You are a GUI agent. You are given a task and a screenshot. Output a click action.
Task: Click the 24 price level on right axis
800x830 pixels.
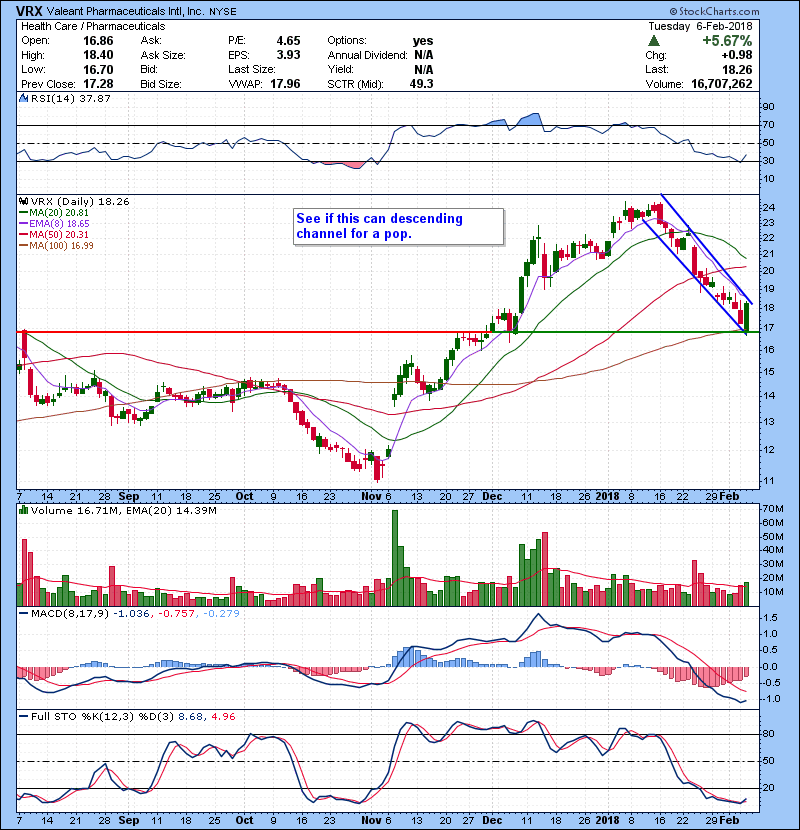pos(768,208)
